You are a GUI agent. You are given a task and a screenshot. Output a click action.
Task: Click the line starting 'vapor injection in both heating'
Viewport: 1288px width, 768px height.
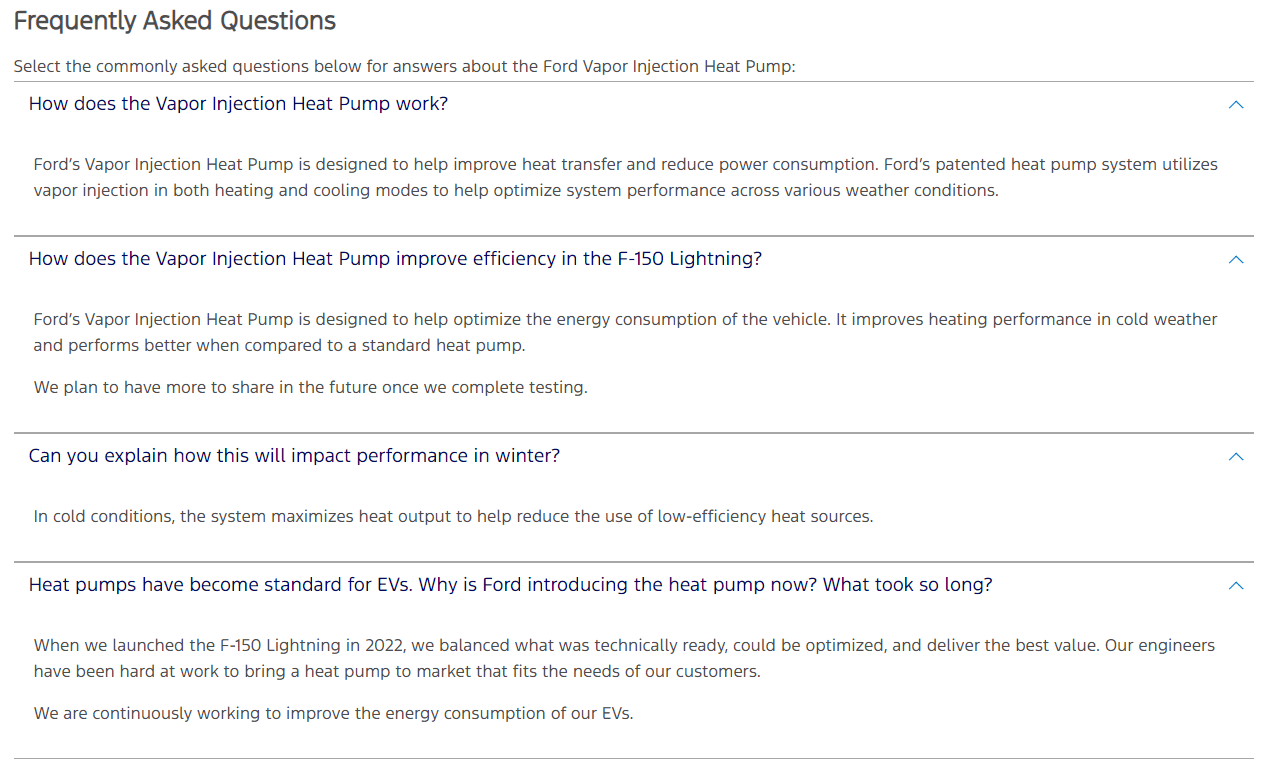(x=515, y=190)
